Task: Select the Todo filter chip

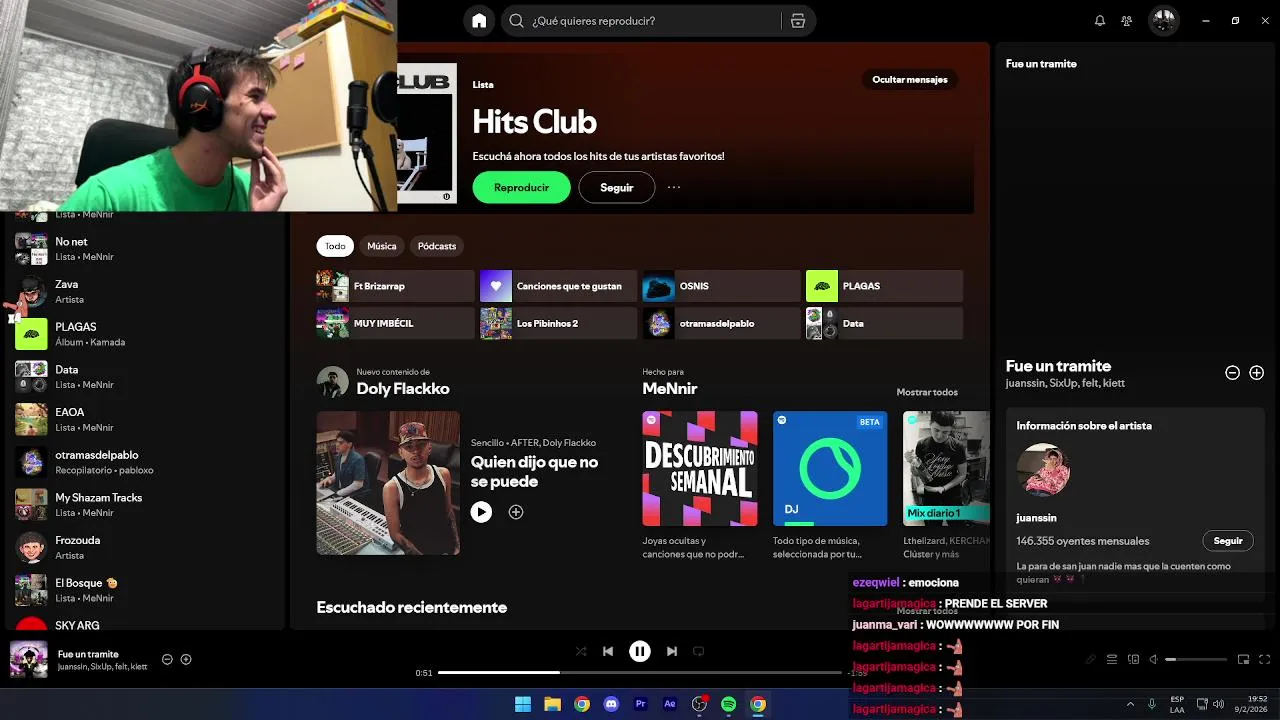Action: 335,246
